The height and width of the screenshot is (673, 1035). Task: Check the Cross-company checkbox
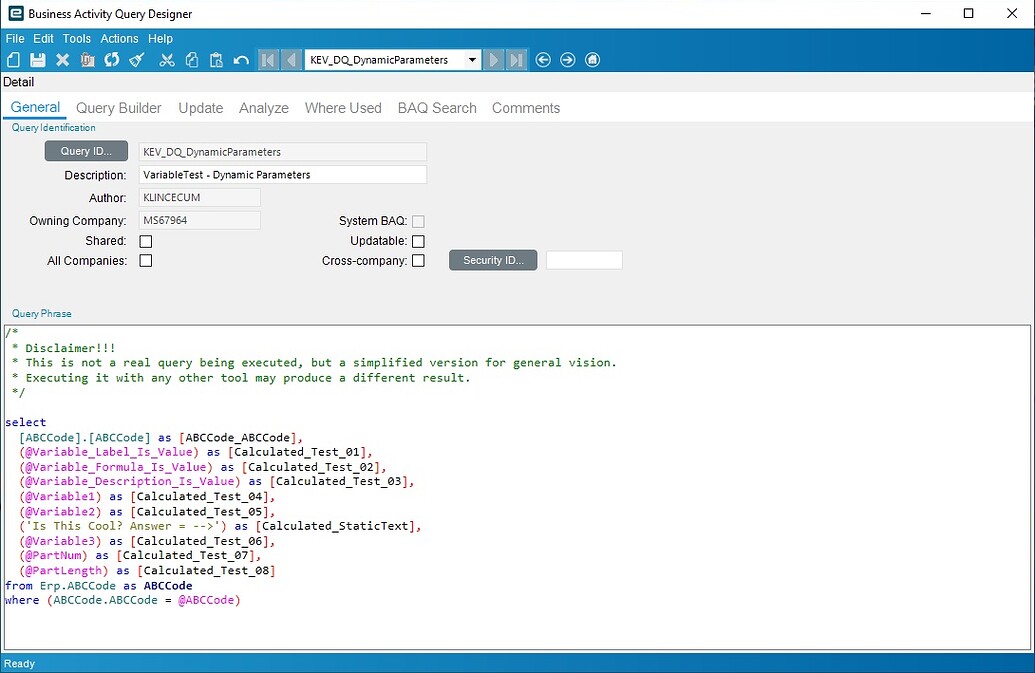(418, 261)
